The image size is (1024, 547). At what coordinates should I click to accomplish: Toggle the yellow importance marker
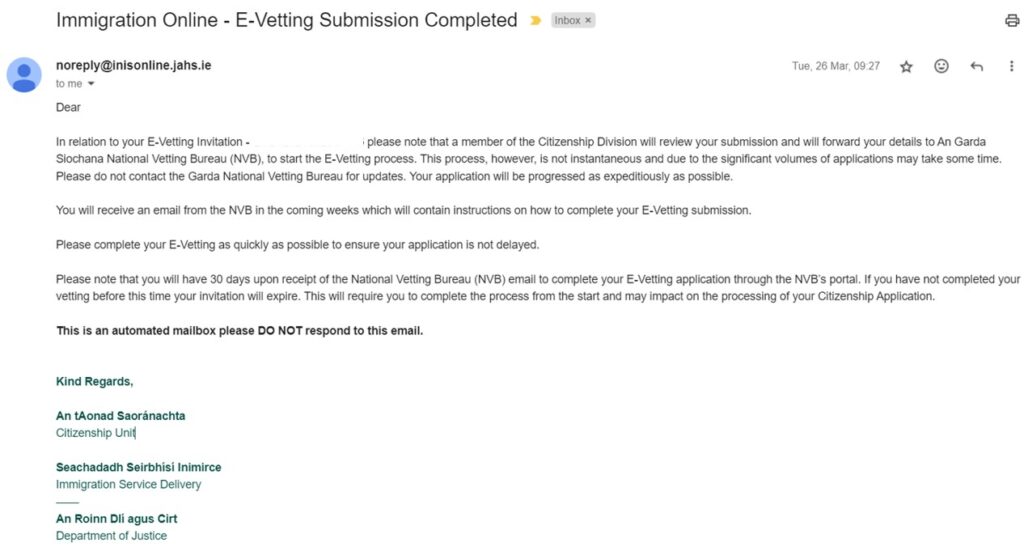point(535,21)
